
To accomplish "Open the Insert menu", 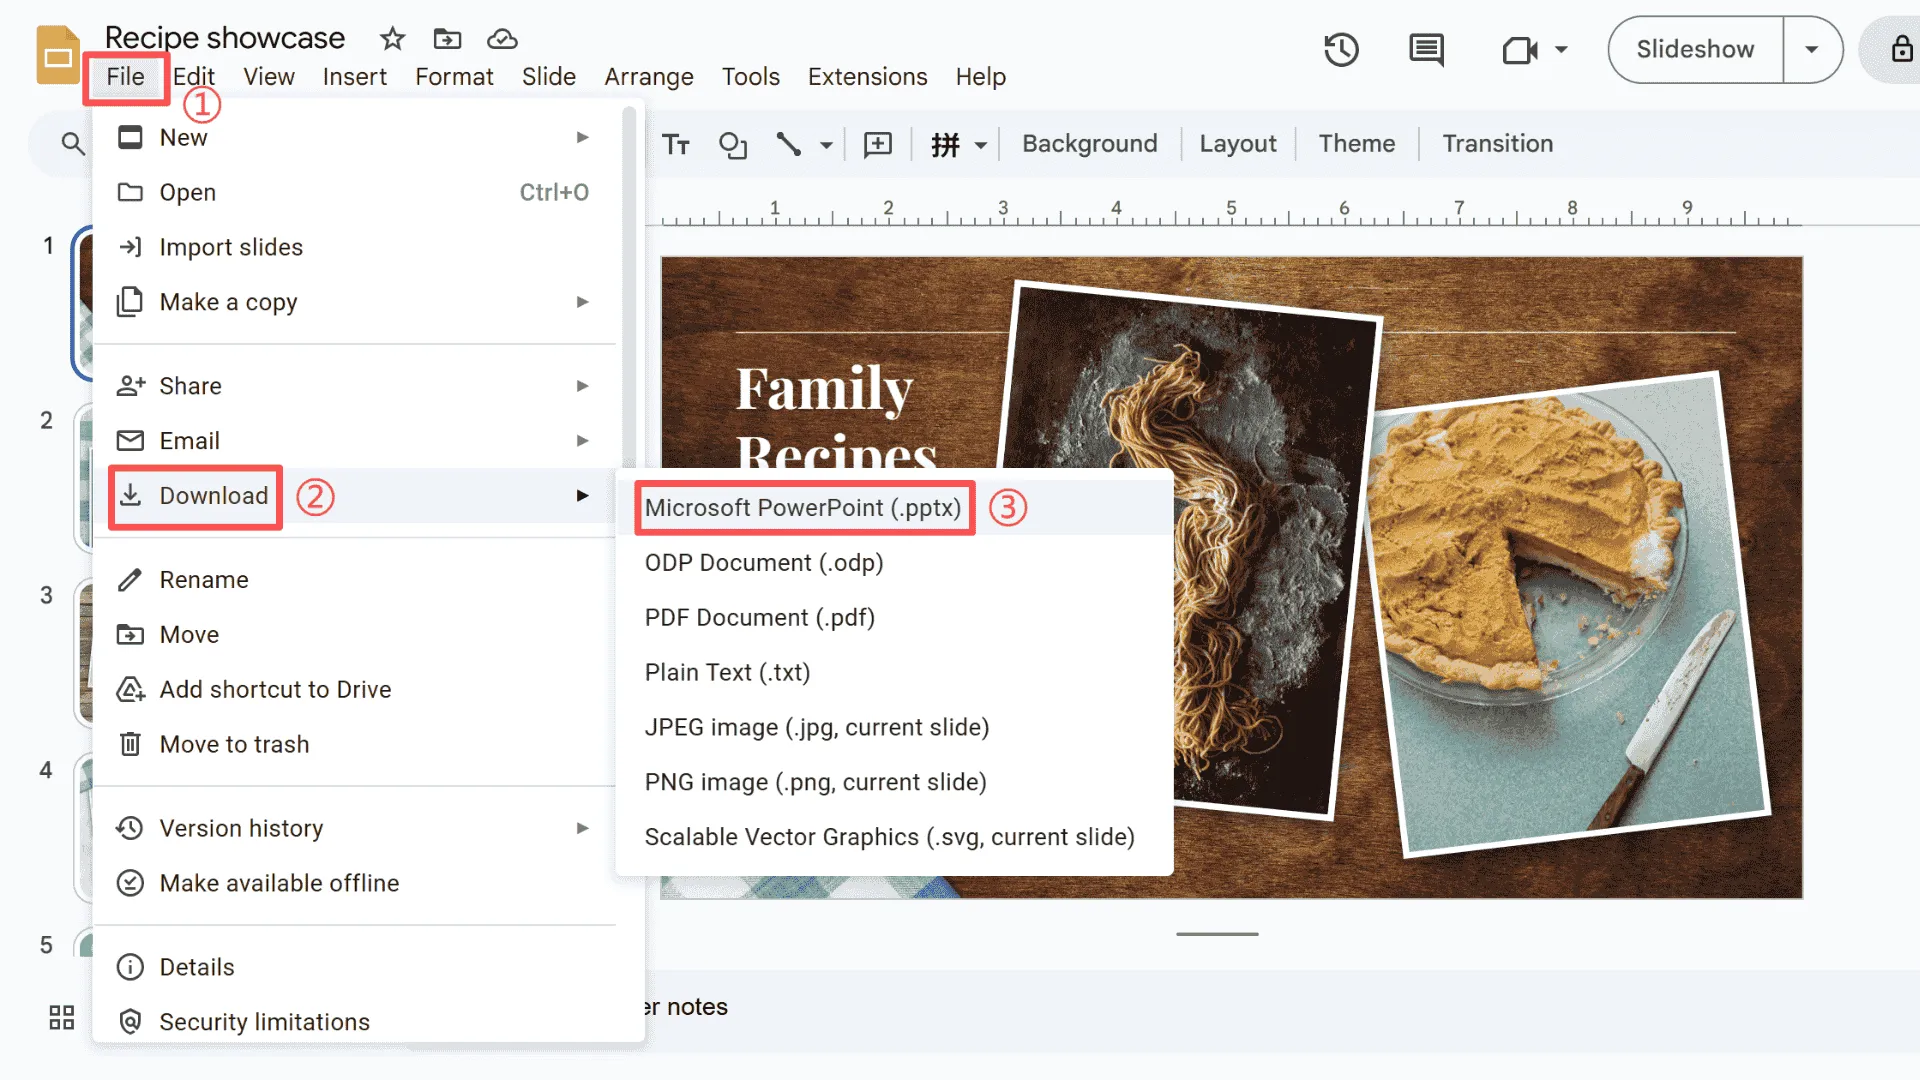I will click(x=354, y=77).
